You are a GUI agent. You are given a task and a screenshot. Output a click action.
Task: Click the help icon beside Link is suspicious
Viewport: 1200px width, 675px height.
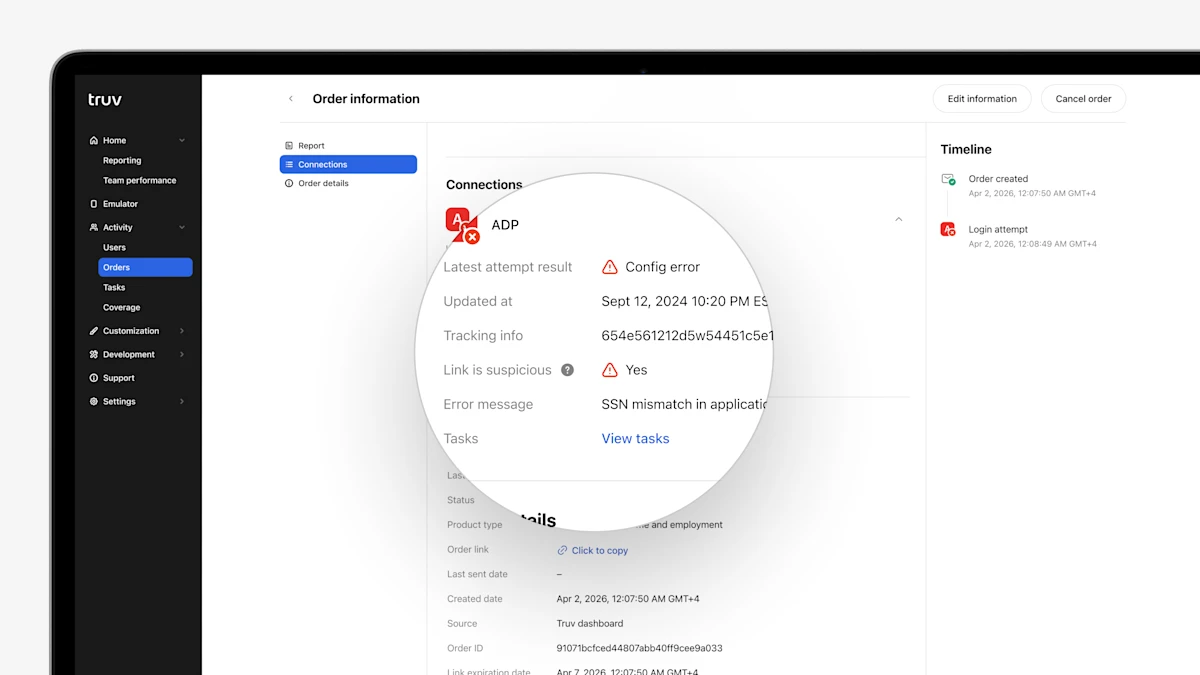coord(568,370)
